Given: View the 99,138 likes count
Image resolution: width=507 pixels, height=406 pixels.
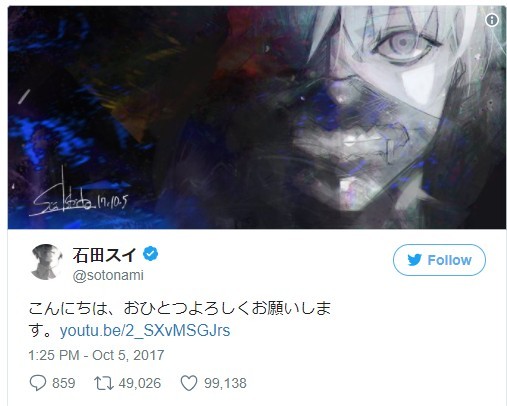Looking at the screenshot, I should point(225,383).
